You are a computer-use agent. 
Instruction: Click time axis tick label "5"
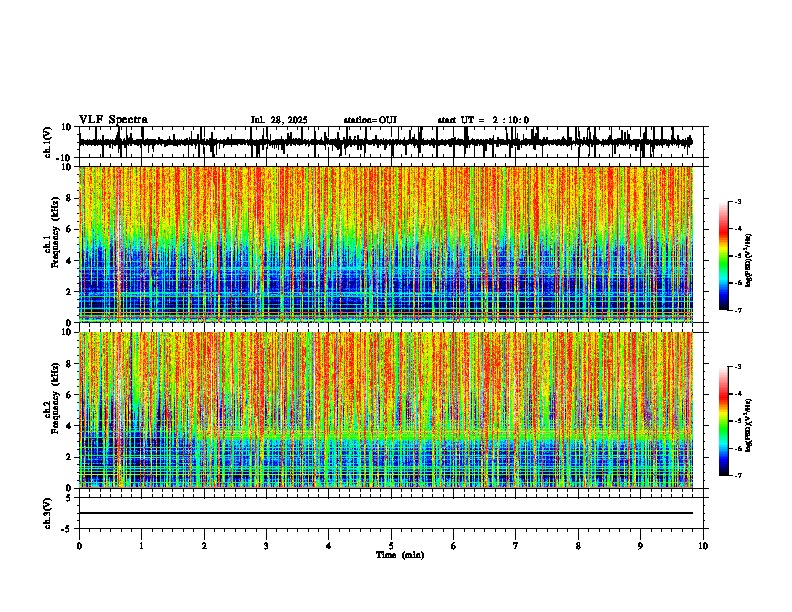point(391,546)
